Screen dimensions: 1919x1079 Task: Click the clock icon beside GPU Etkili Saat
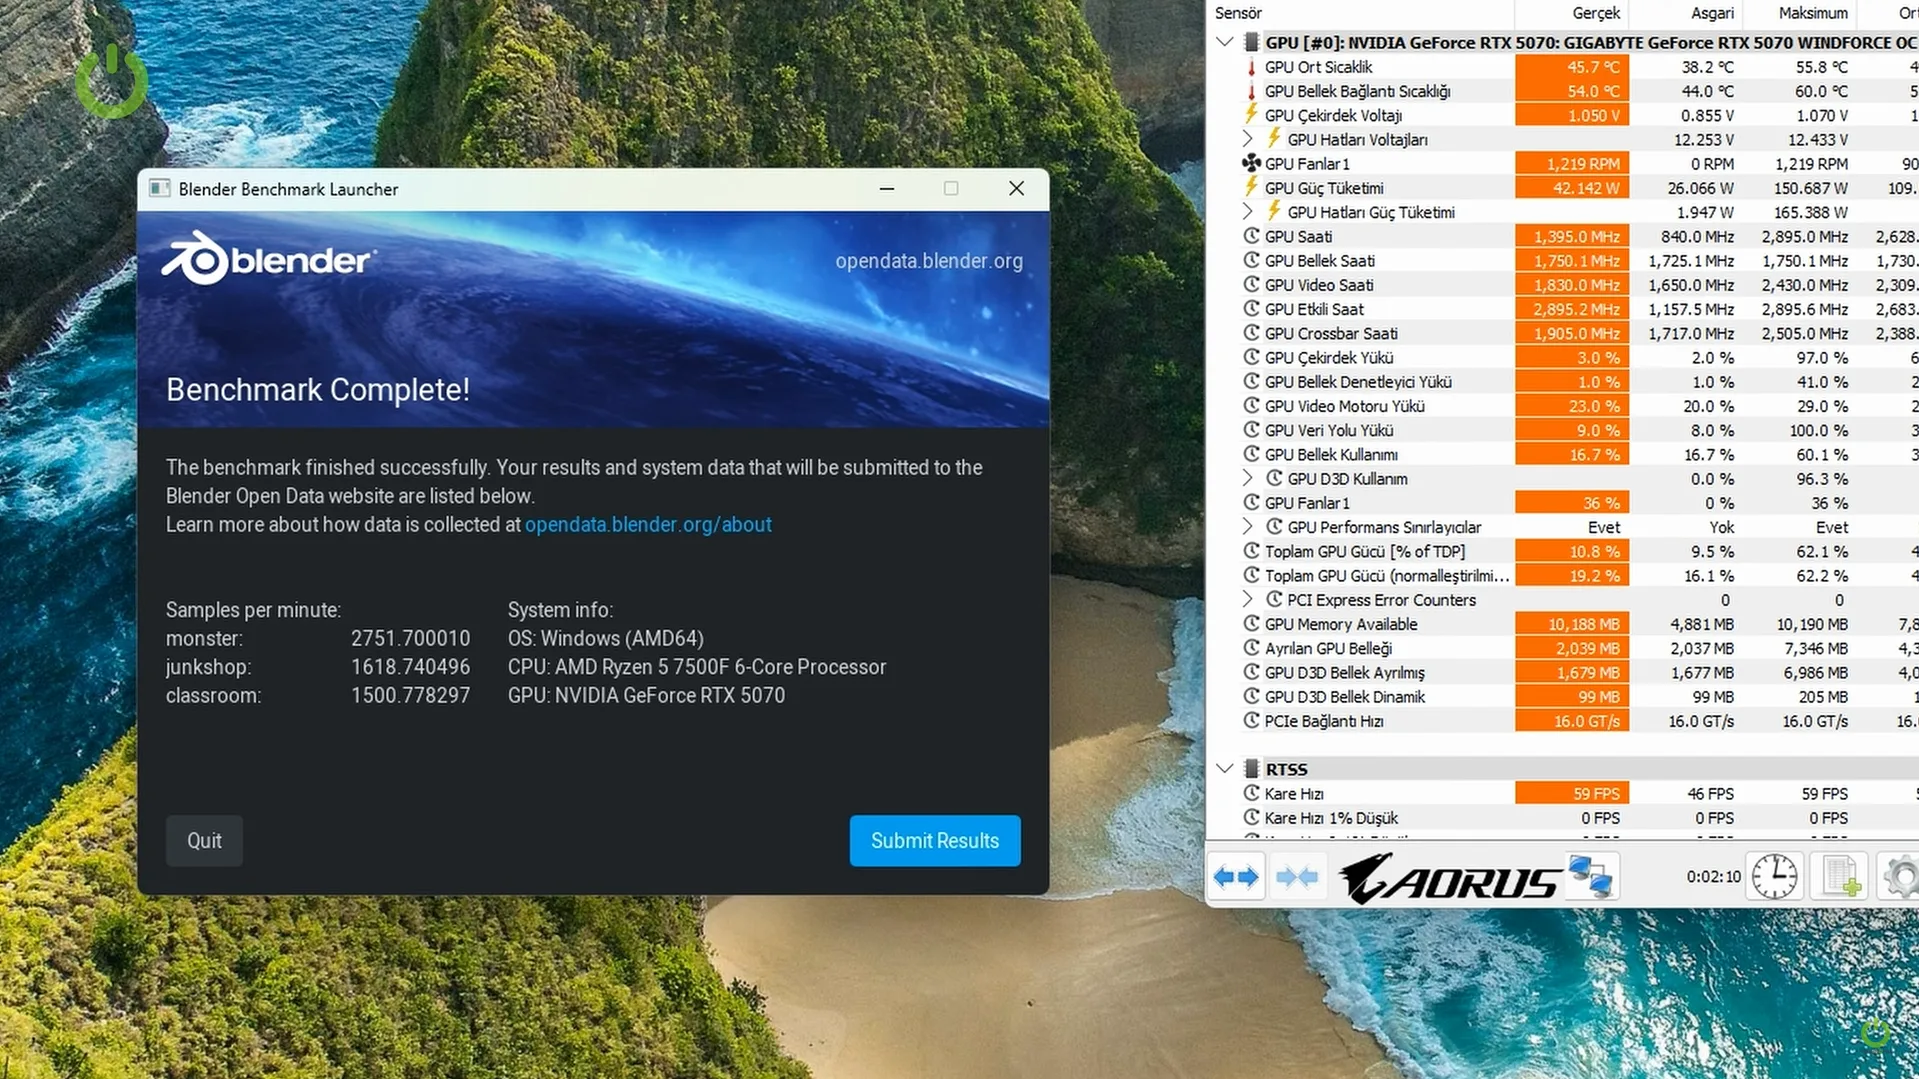(x=1251, y=309)
